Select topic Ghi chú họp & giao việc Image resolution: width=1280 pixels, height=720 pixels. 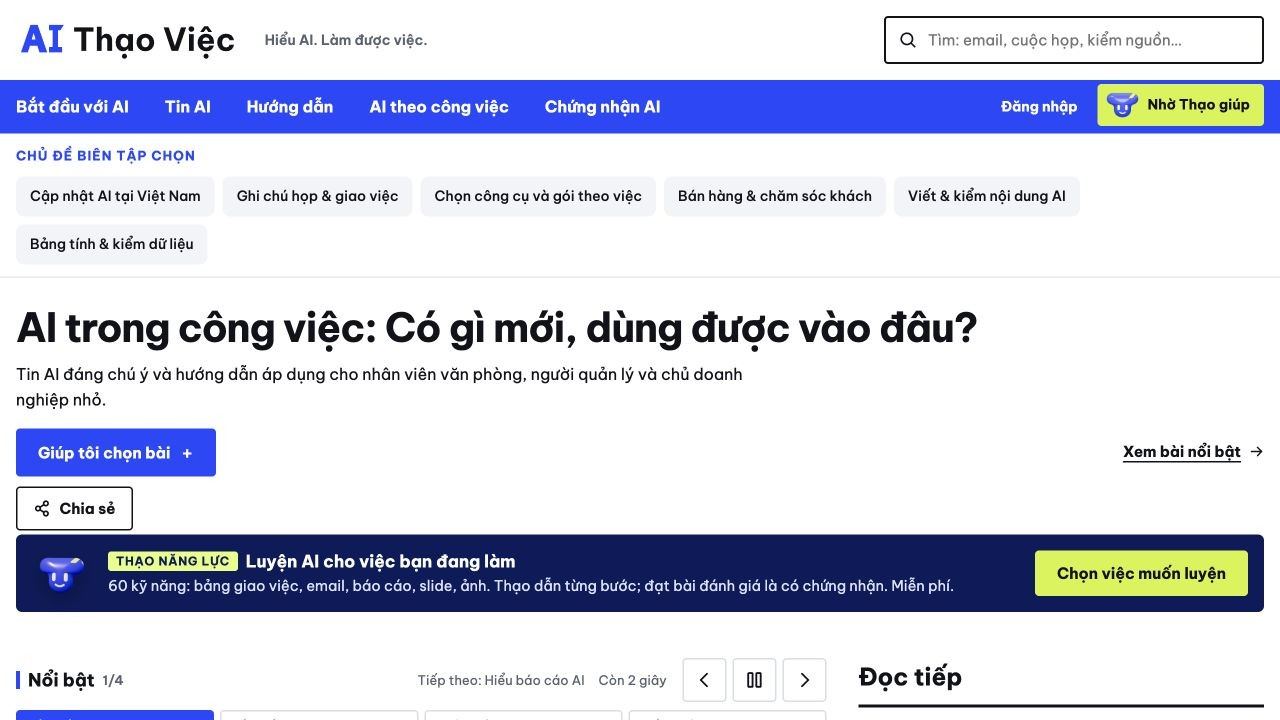pos(318,196)
